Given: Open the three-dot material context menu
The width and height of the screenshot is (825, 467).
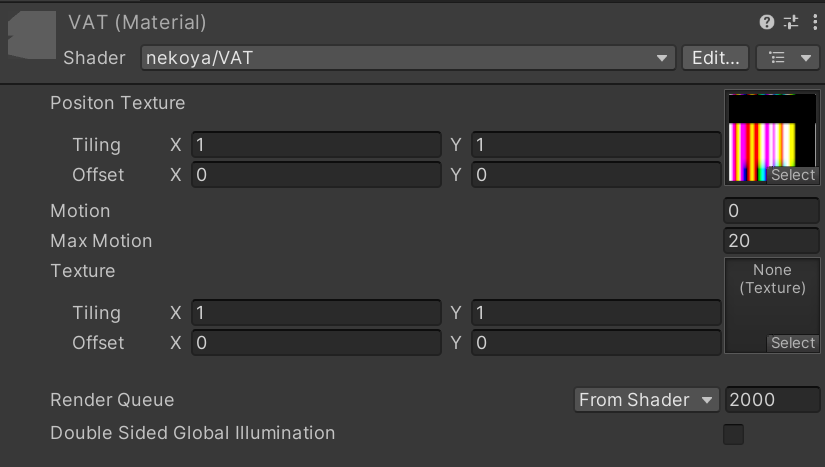Looking at the screenshot, I should 814,22.
